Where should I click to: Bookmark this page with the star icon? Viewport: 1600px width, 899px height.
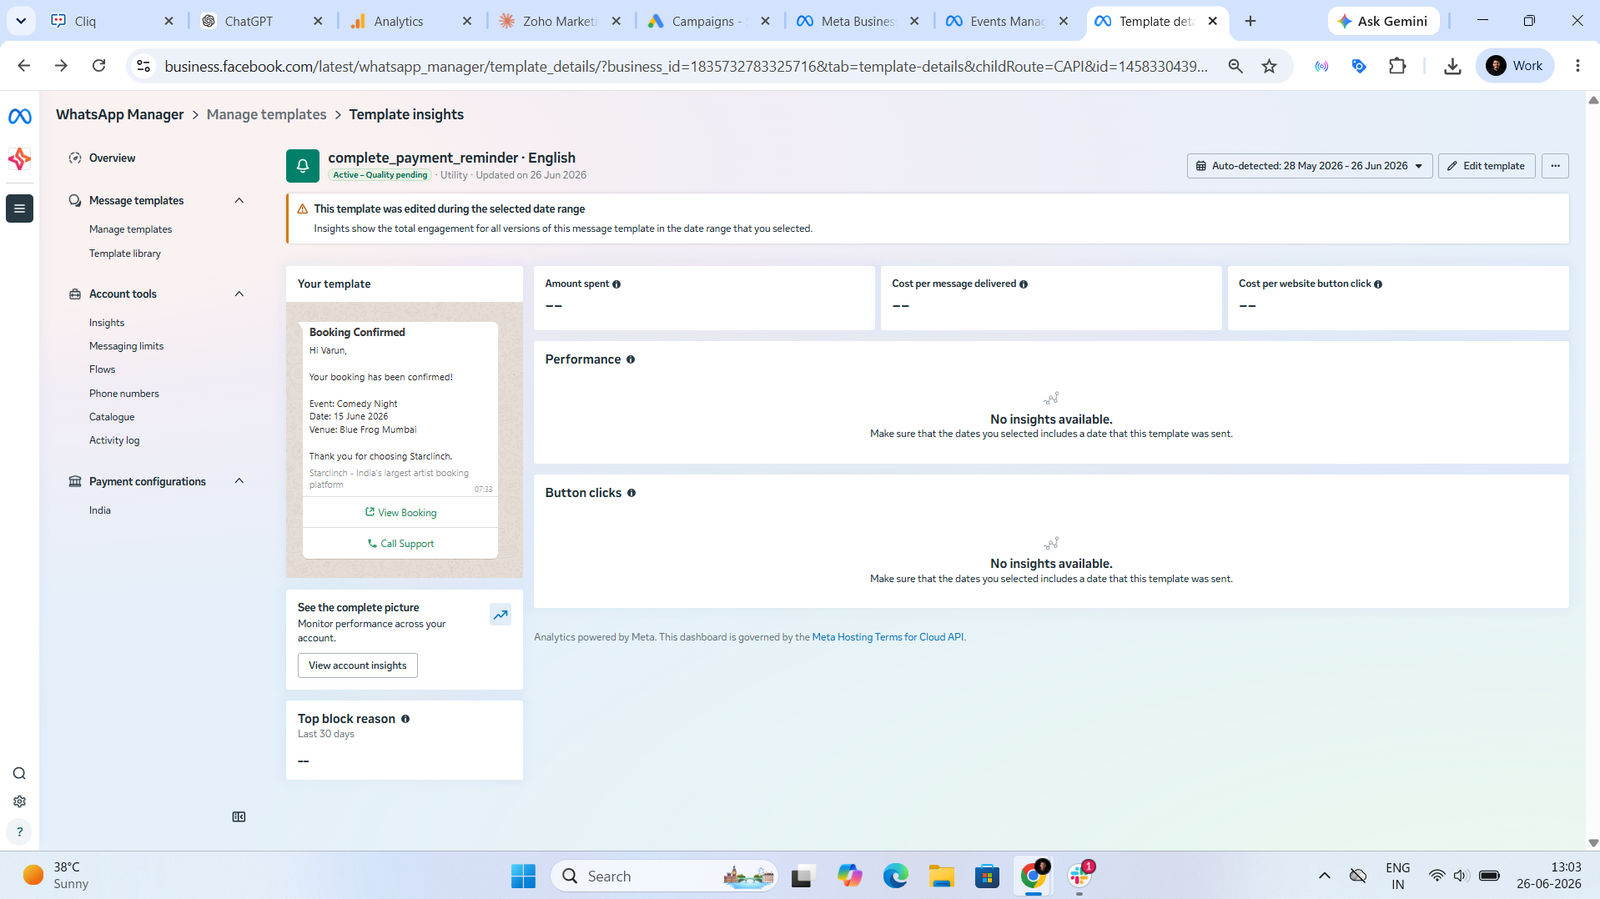point(1269,66)
